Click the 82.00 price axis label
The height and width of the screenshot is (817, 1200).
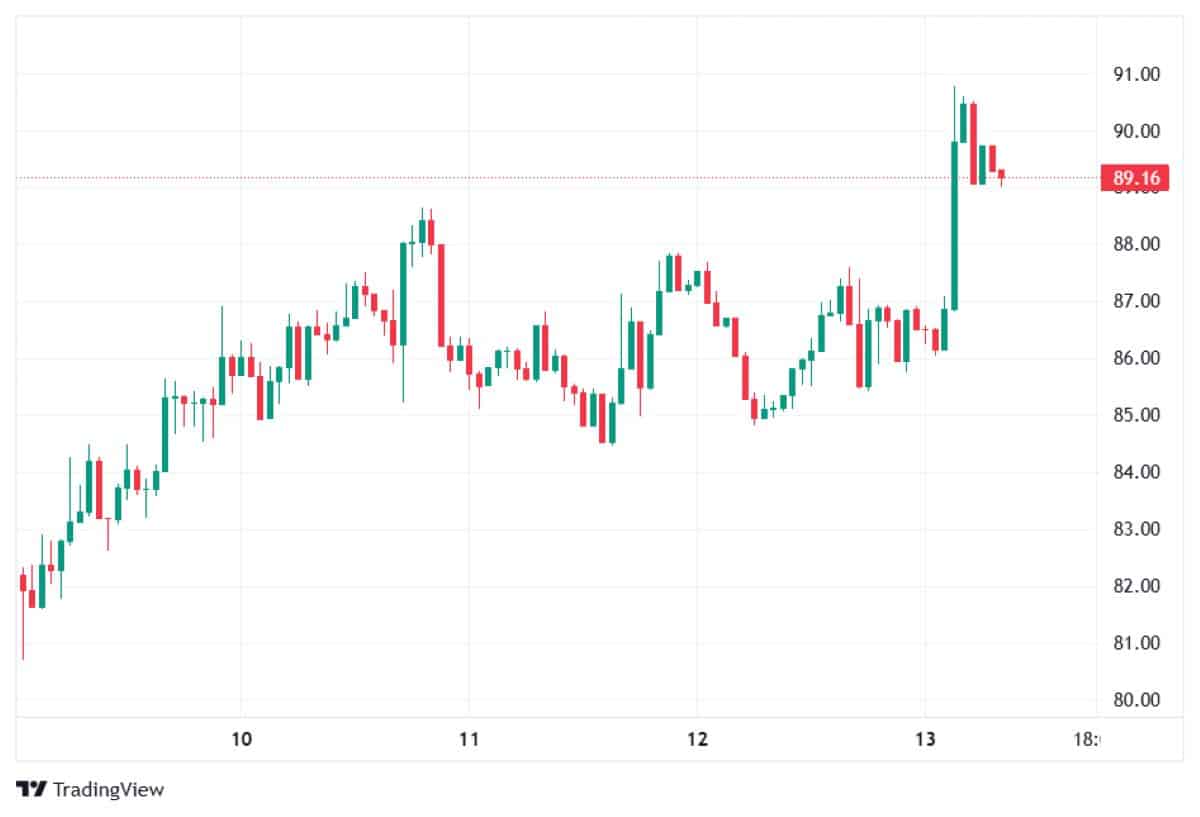coord(1137,586)
